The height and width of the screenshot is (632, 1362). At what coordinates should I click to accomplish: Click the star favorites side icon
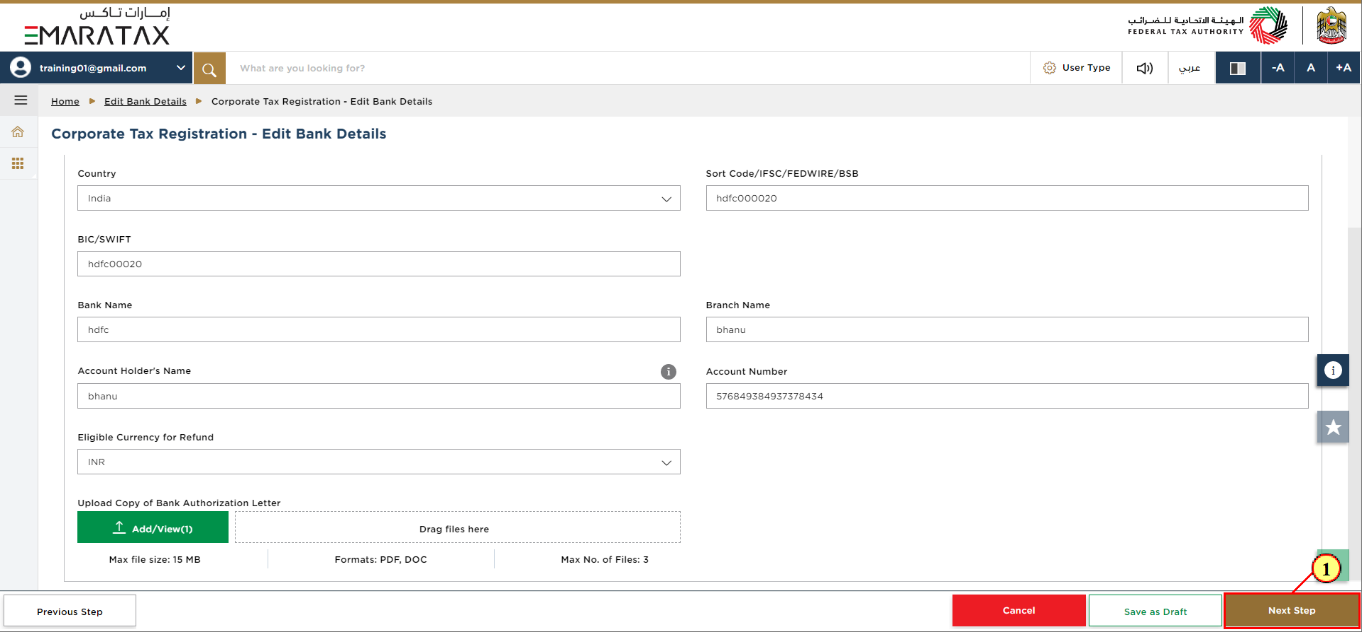1332,427
